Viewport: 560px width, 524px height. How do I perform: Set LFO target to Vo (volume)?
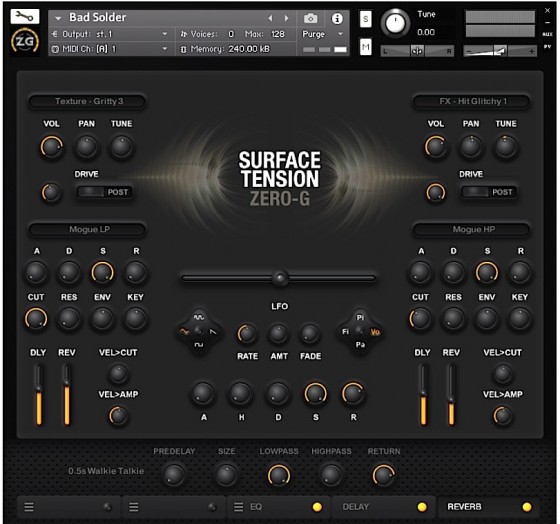(375, 332)
